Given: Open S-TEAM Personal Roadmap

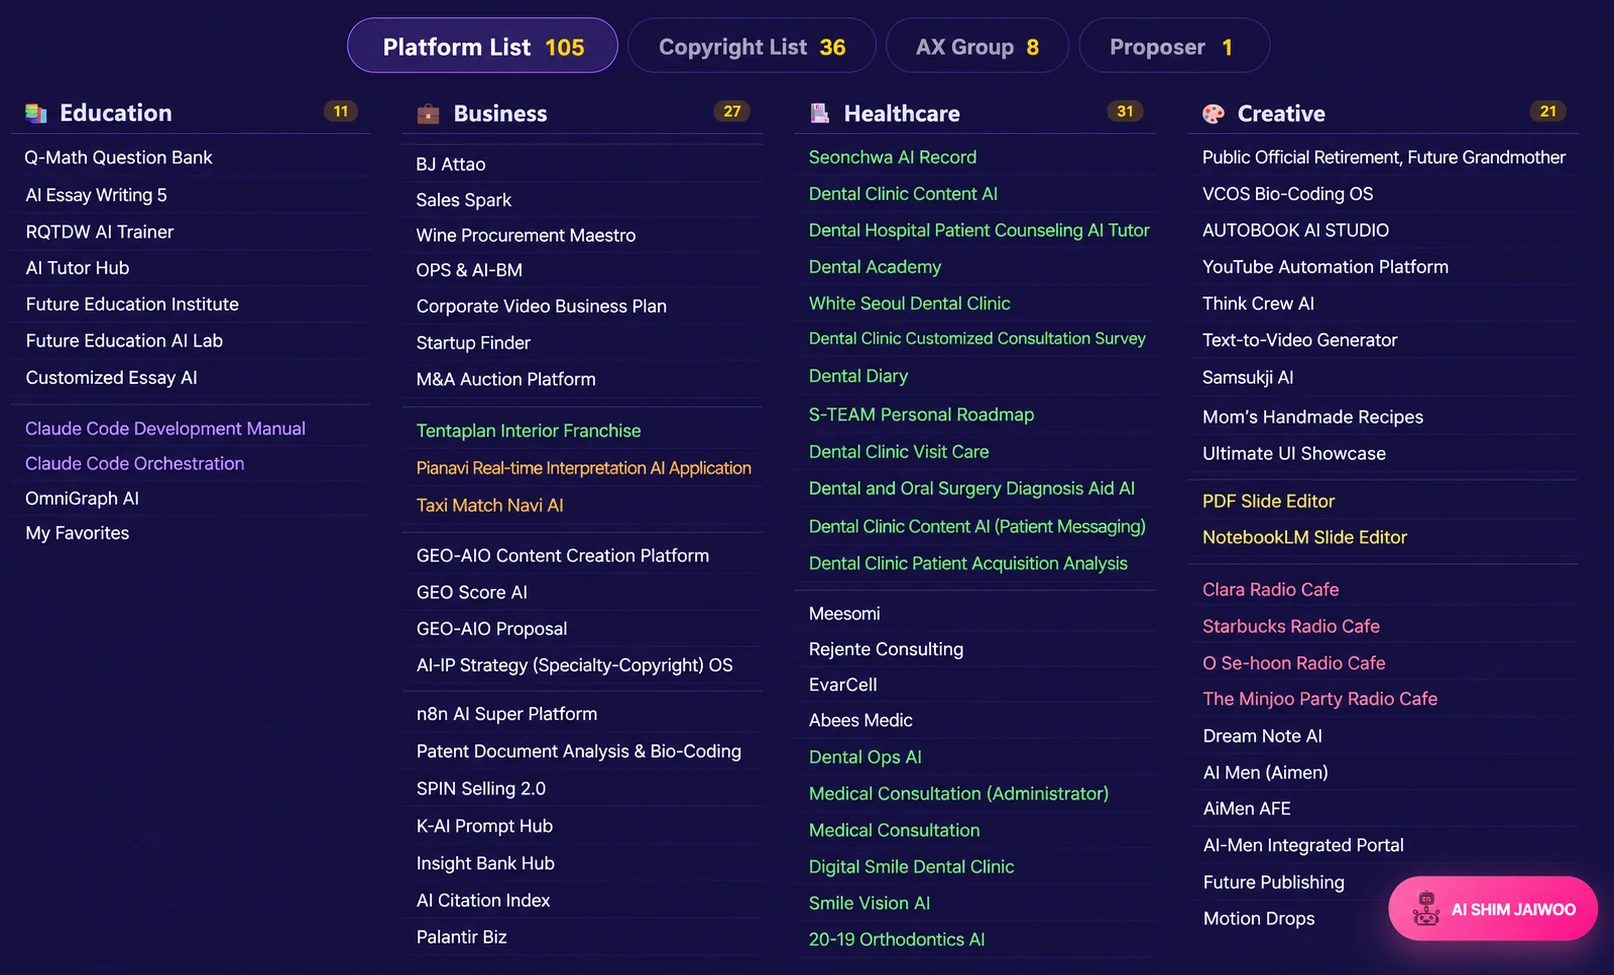Looking at the screenshot, I should point(922,414).
